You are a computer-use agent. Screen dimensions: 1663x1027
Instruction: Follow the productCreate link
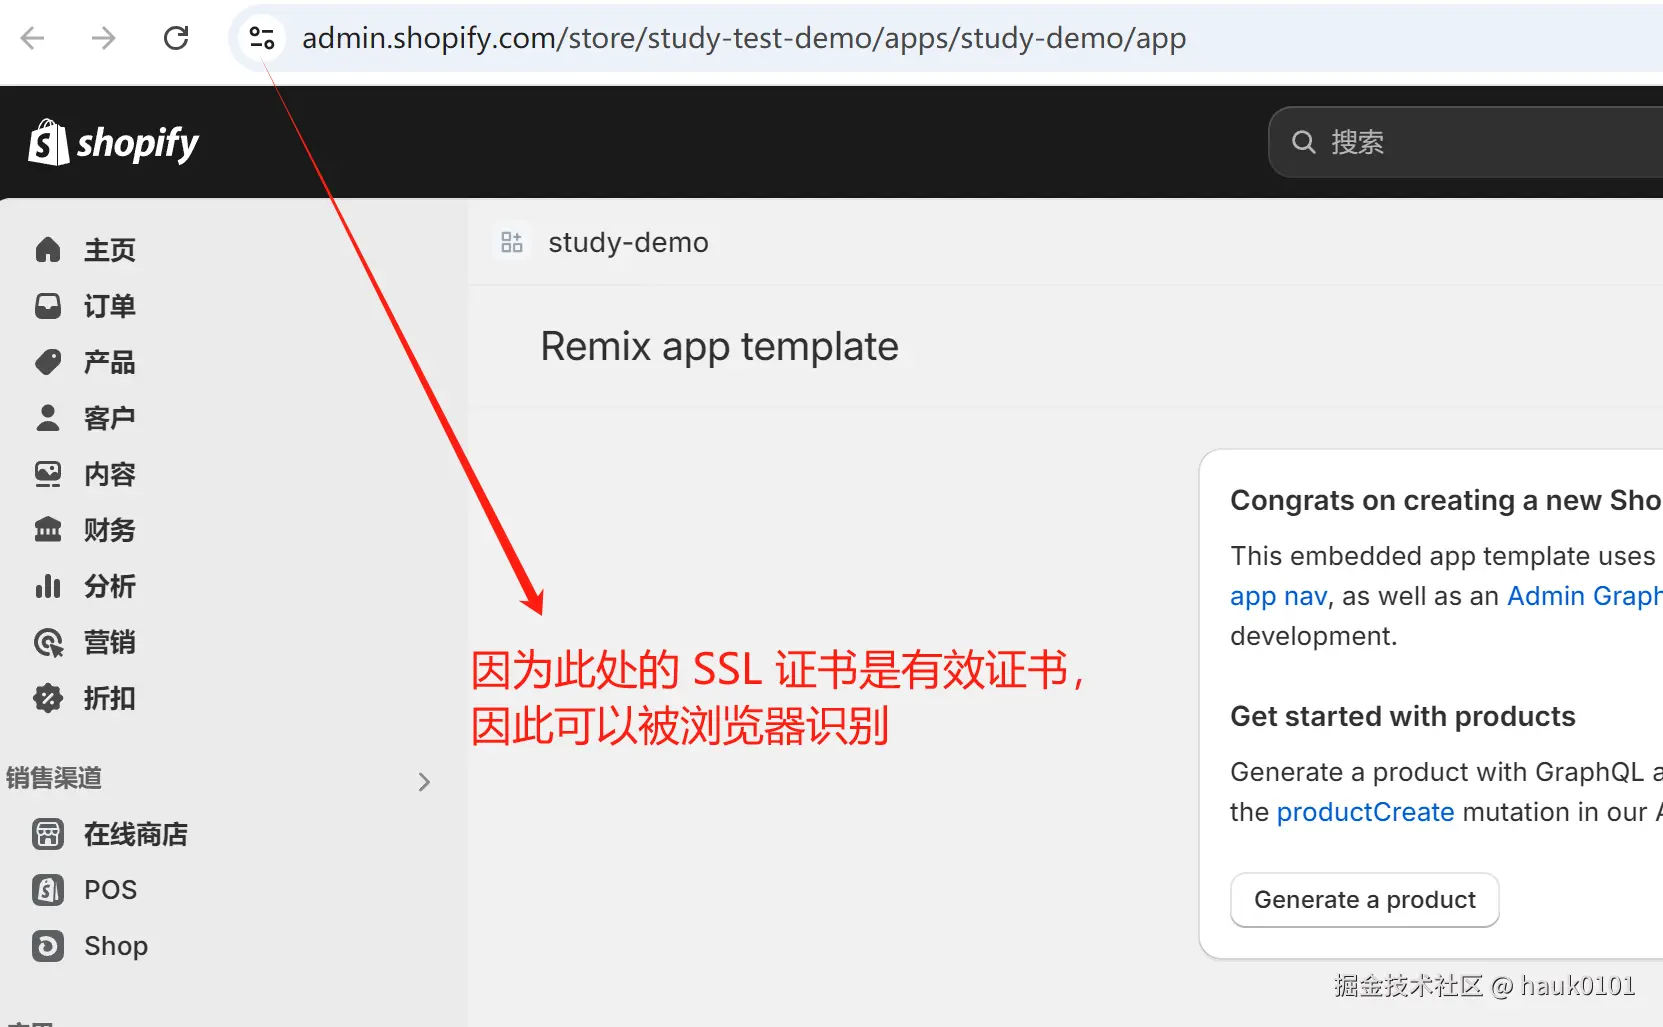click(x=1365, y=812)
